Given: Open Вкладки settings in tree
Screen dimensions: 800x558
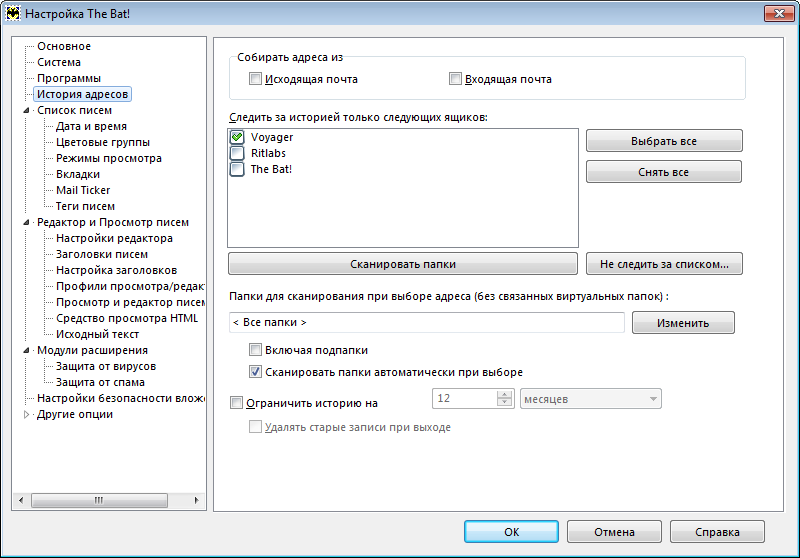Looking at the screenshot, I should 78,174.
